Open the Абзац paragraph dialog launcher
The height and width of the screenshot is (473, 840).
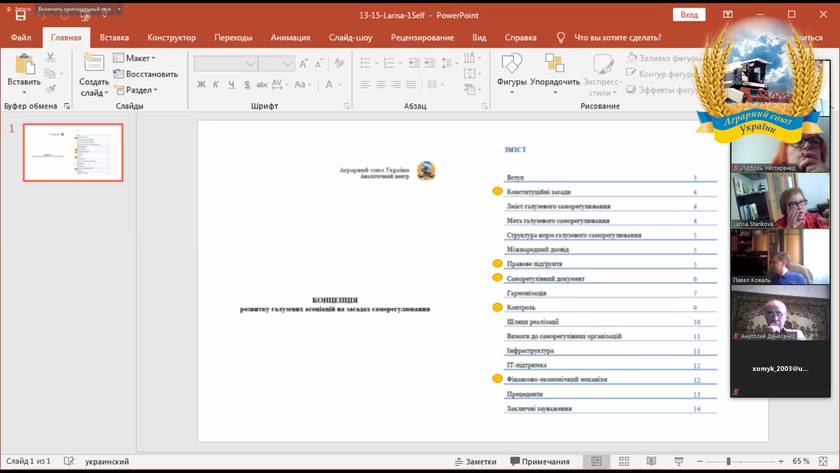coord(484,106)
